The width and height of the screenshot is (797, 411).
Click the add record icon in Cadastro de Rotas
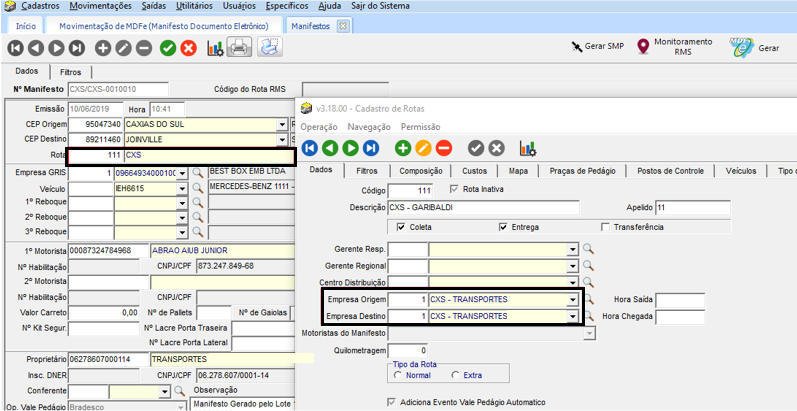coord(403,148)
